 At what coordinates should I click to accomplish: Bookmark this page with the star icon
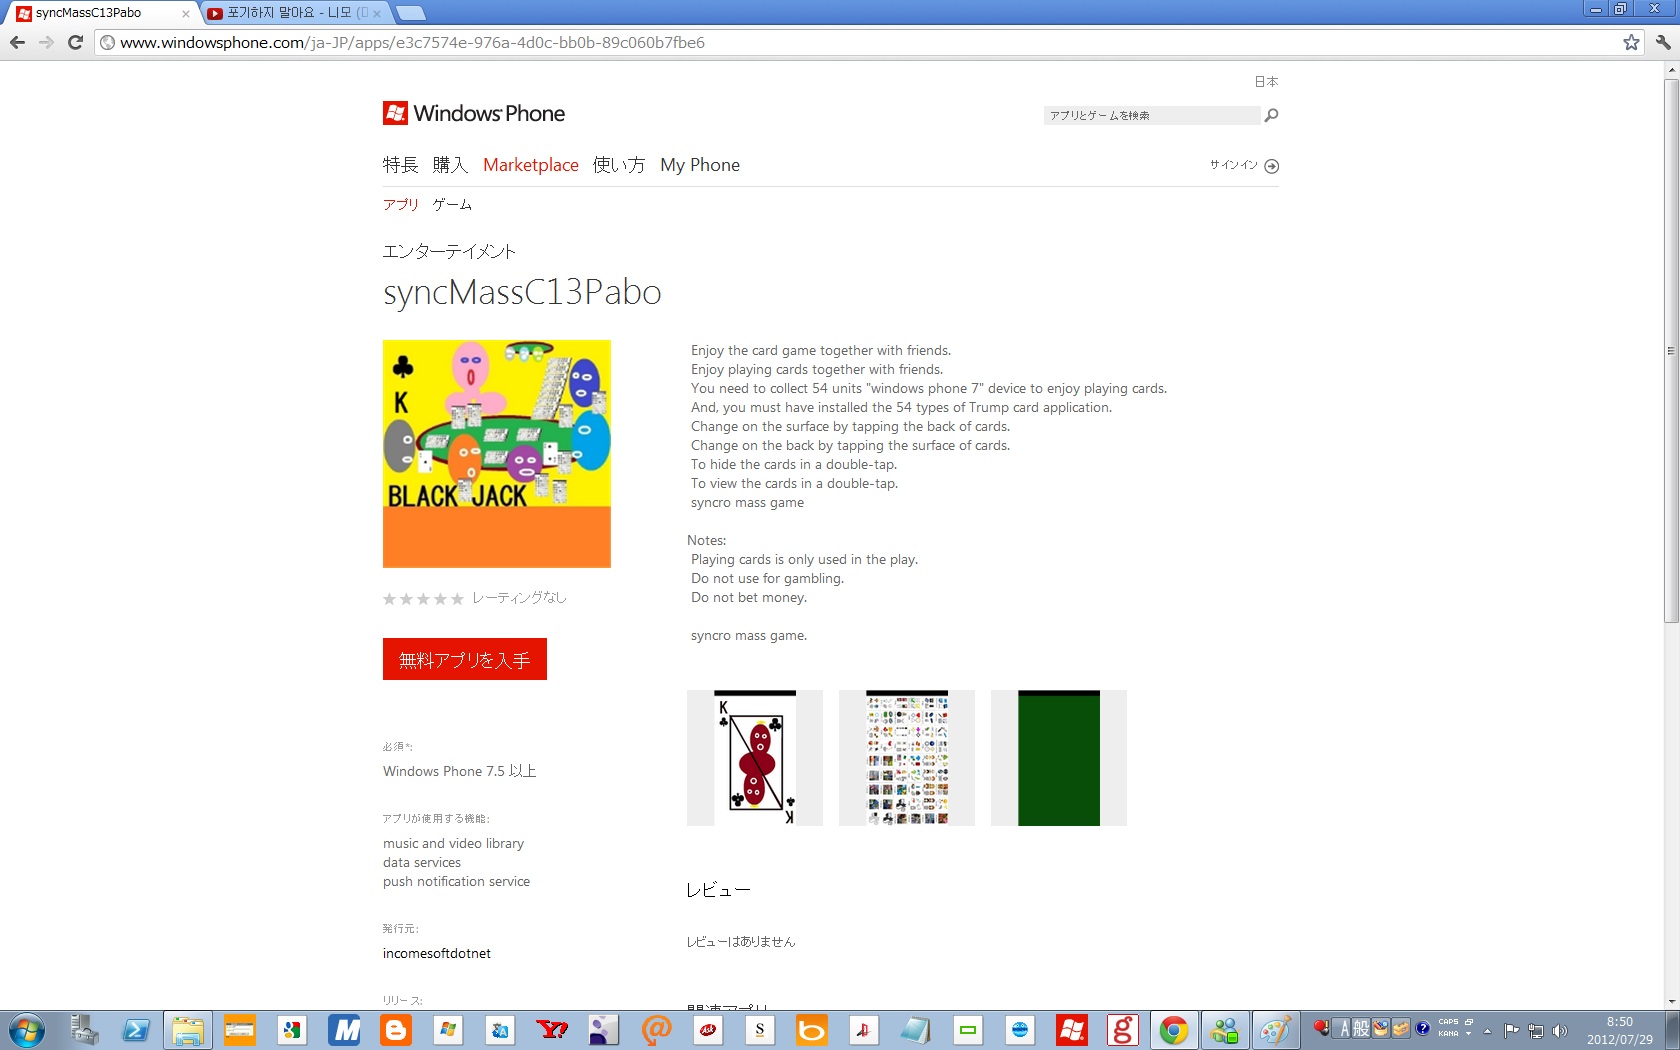coord(1631,42)
